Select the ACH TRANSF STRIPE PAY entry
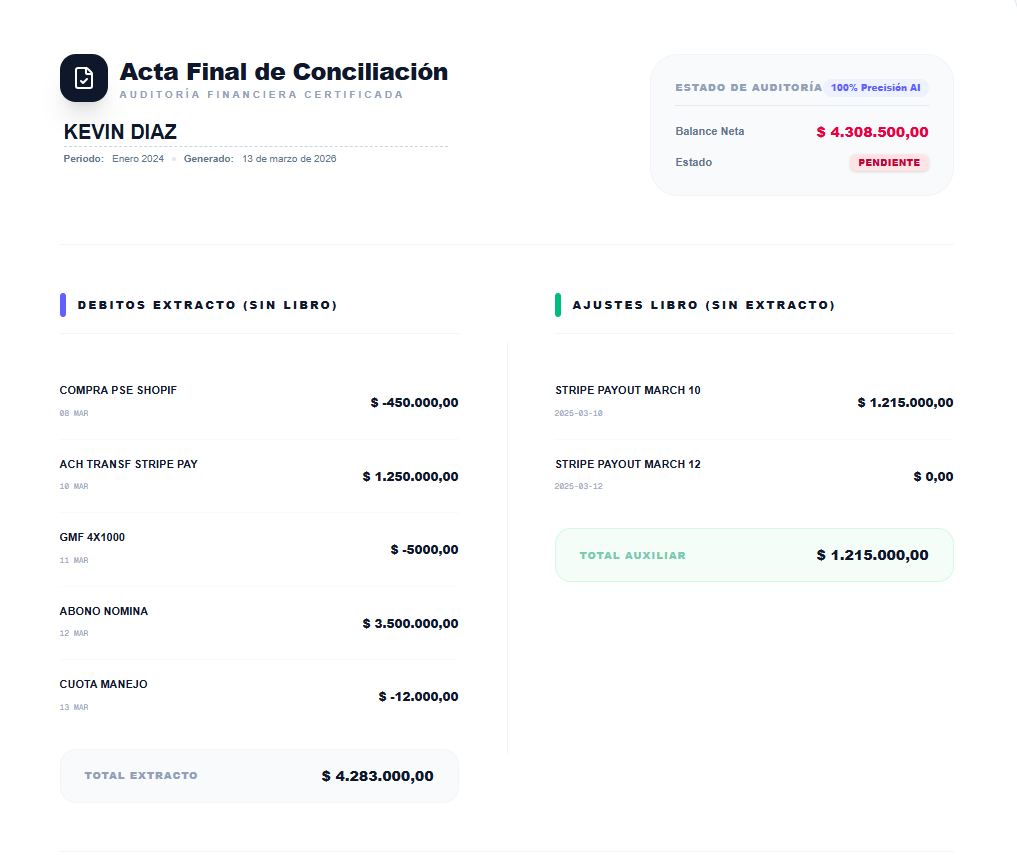Screen dimensions: 1017x855 [259, 475]
